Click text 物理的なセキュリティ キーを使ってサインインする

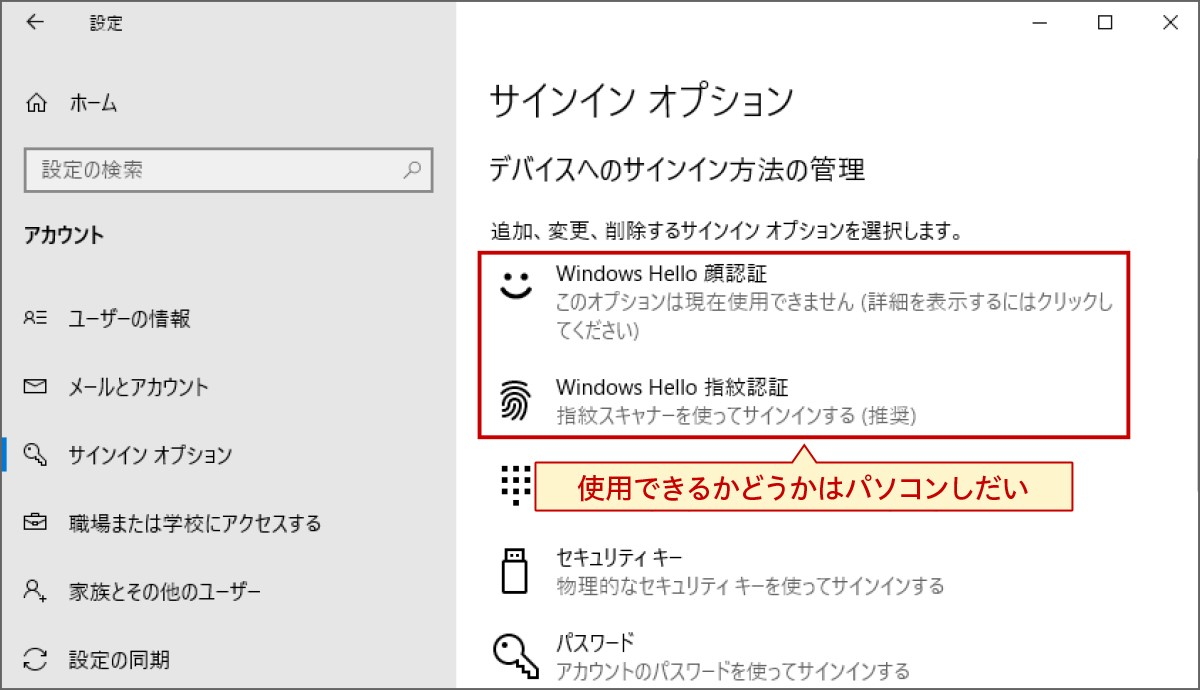[750, 586]
